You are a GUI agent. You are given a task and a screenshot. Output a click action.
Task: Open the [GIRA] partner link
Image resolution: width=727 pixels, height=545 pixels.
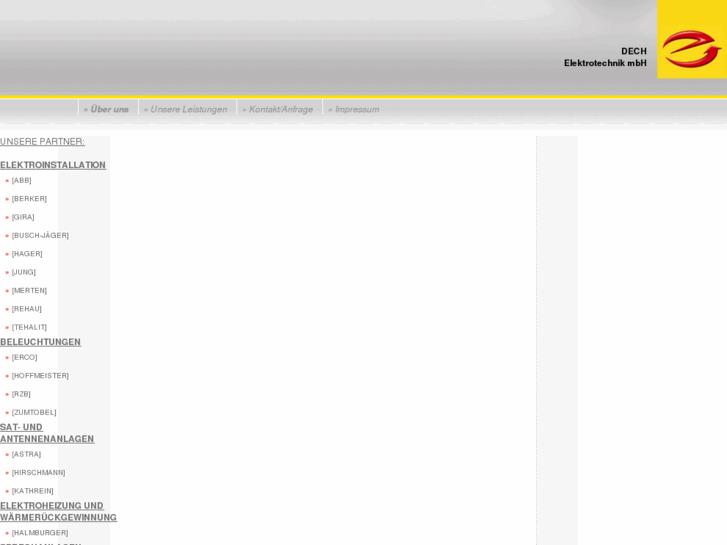pos(23,217)
